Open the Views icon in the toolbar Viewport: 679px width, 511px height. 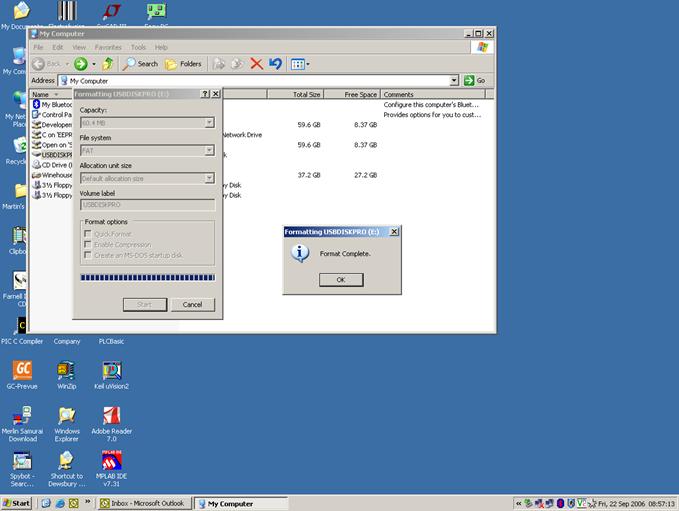coord(300,65)
